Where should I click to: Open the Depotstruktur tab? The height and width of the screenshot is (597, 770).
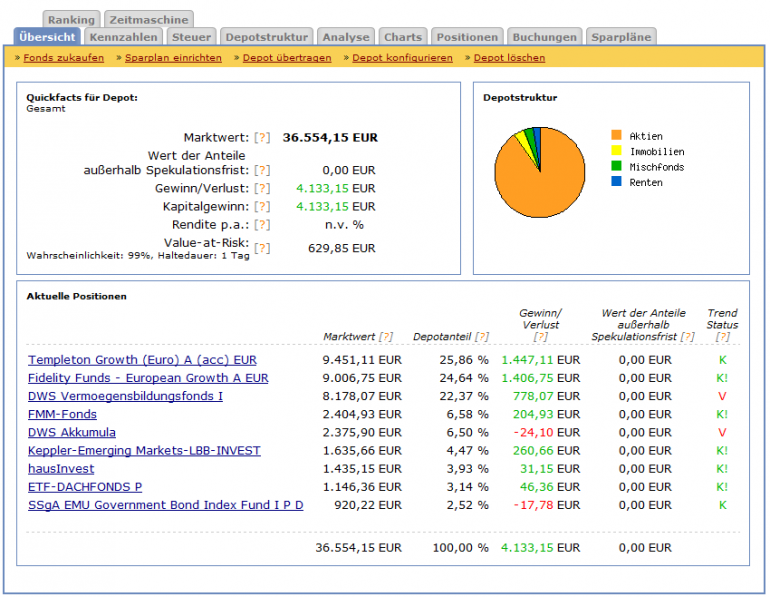(266, 37)
